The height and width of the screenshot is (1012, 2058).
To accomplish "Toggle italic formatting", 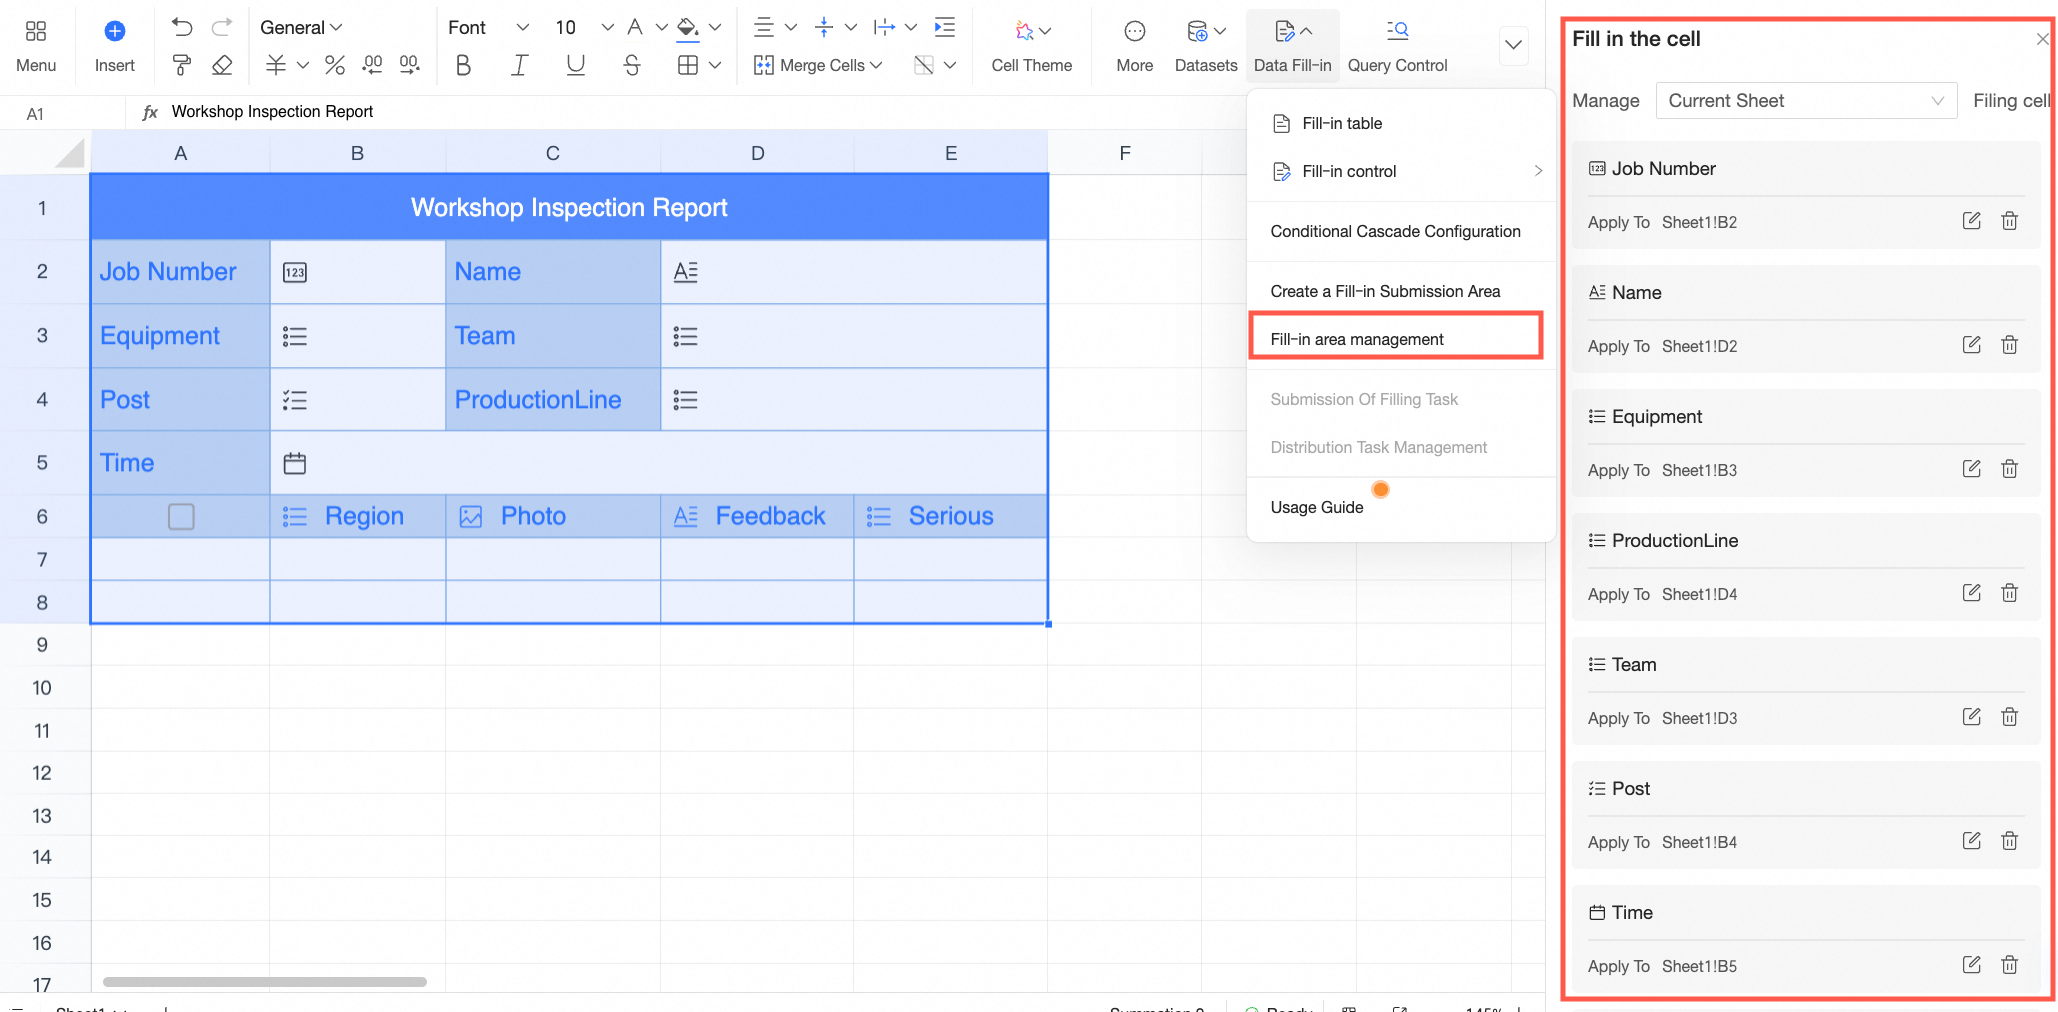I will [x=519, y=65].
